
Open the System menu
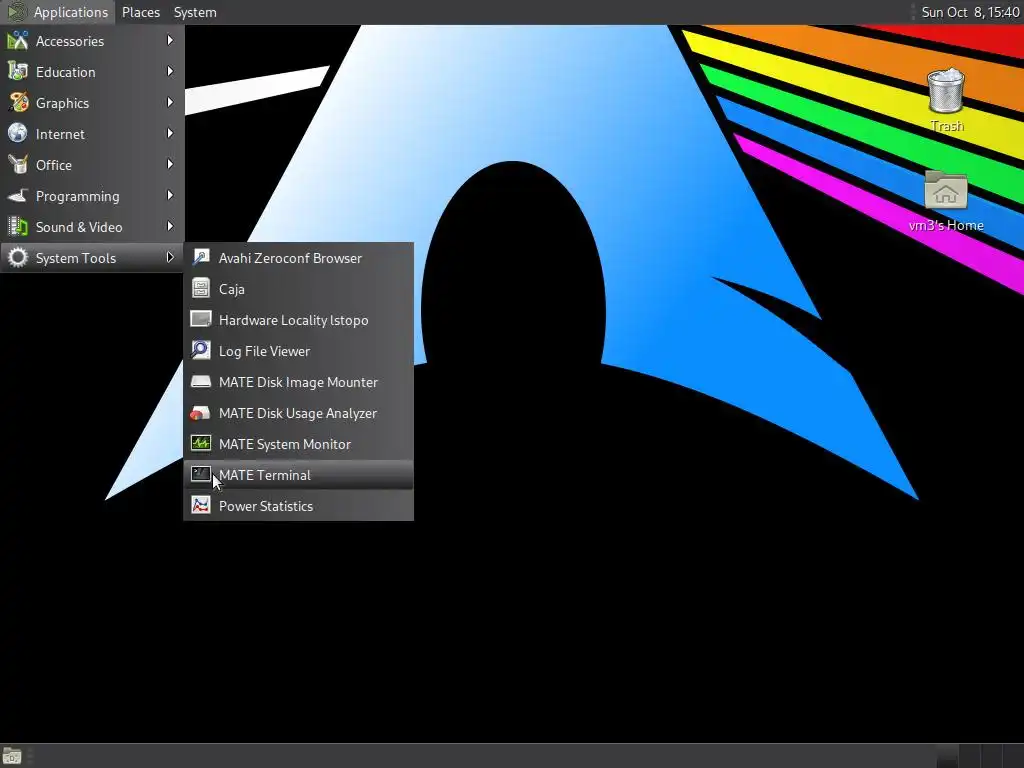[195, 12]
